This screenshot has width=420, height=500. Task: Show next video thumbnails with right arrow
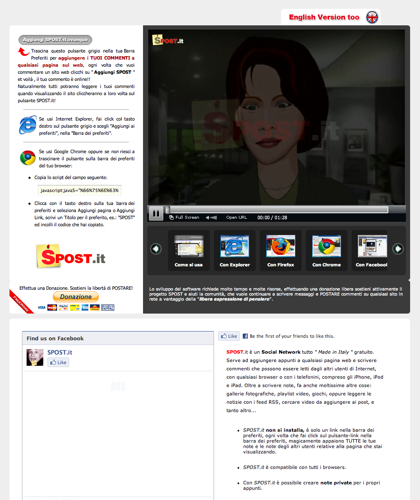(x=398, y=249)
